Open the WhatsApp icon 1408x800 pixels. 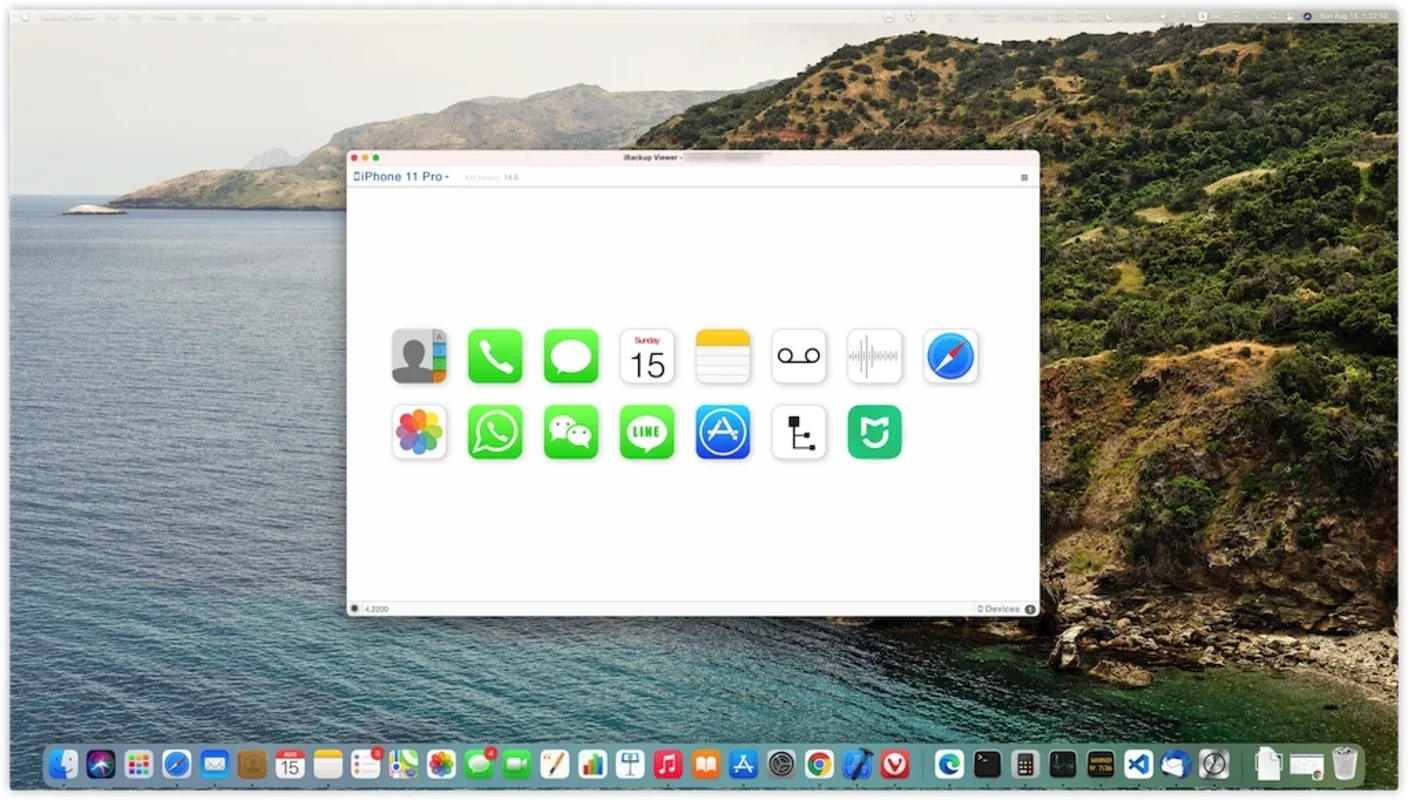tap(495, 432)
